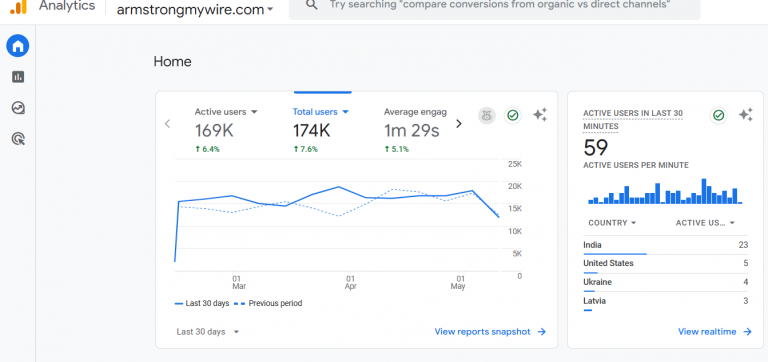The image size is (768, 362).
Task: Open the COUNTRY dimension dropdown
Action: [612, 223]
